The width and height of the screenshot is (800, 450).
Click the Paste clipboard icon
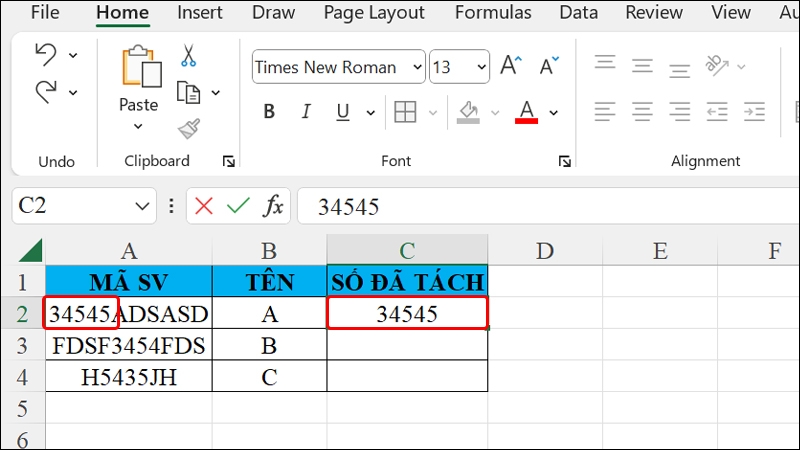tap(141, 66)
